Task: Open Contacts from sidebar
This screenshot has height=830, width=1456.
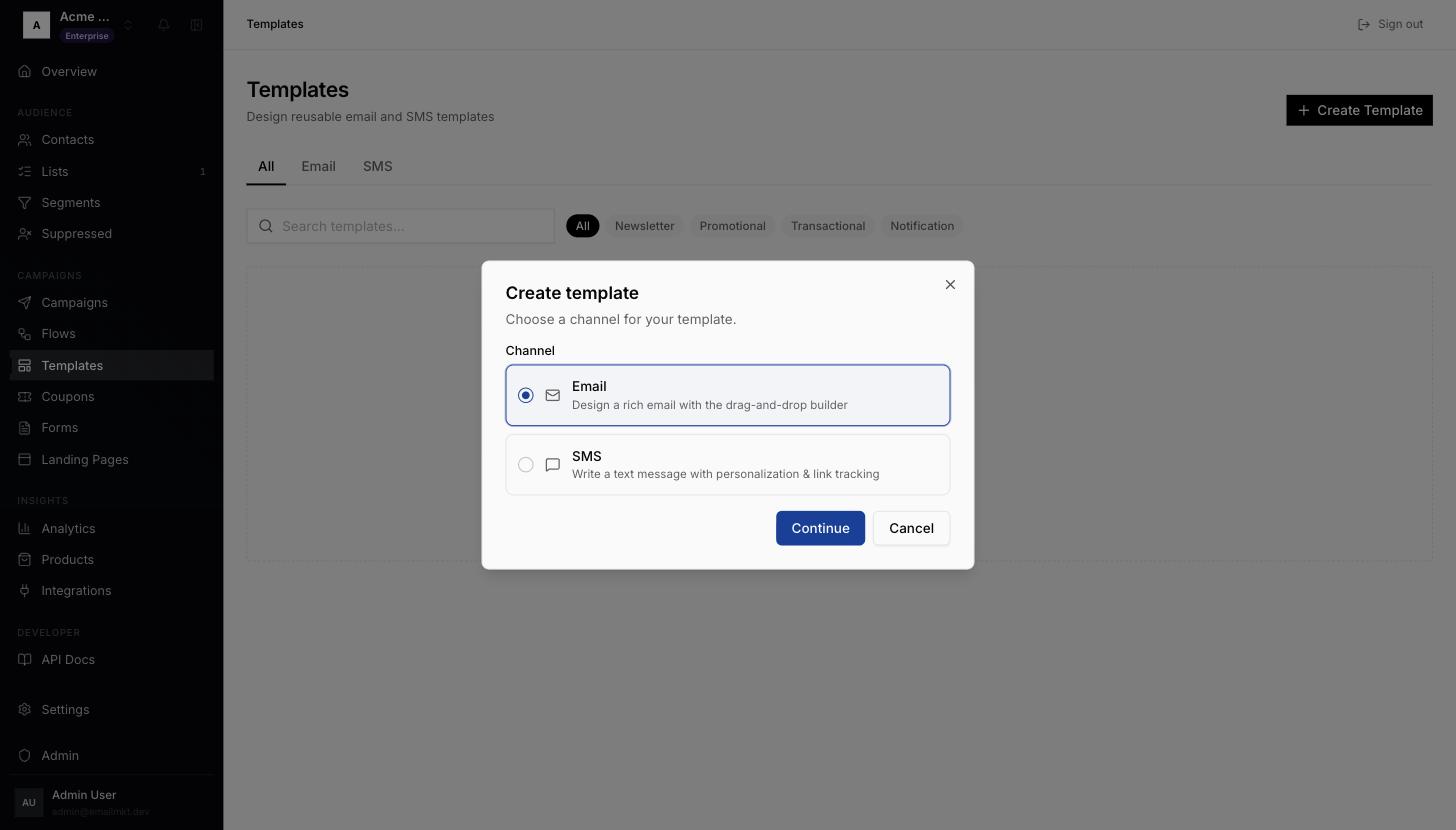Action: click(x=112, y=140)
